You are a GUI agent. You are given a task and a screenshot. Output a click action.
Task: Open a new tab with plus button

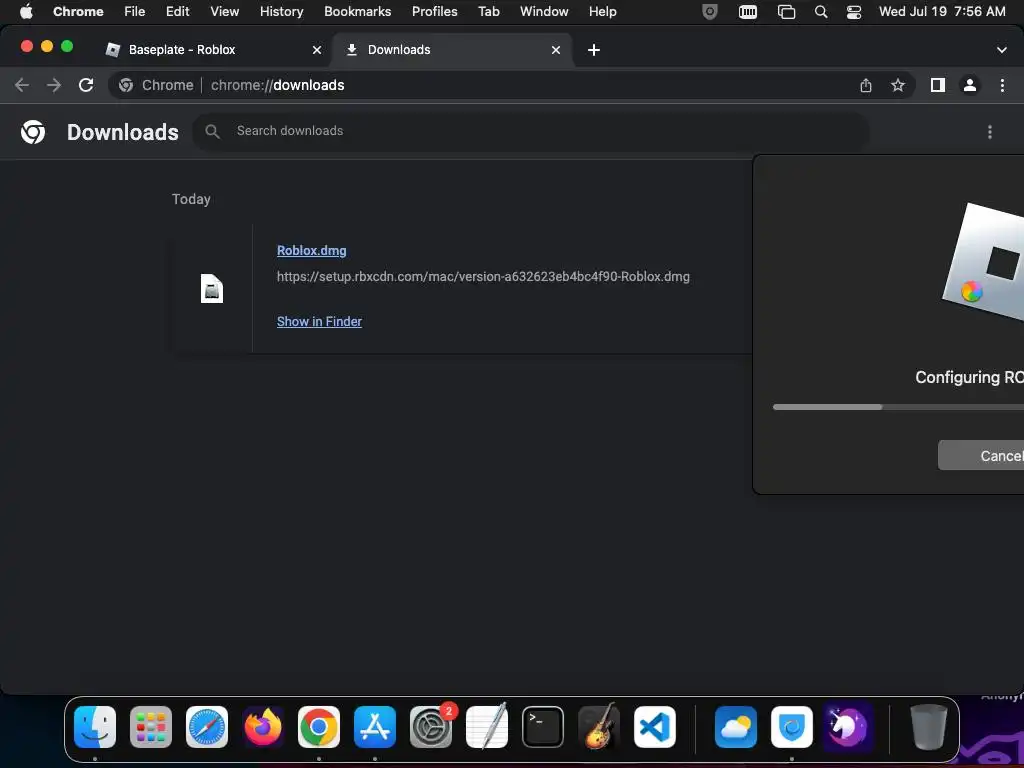tap(594, 50)
